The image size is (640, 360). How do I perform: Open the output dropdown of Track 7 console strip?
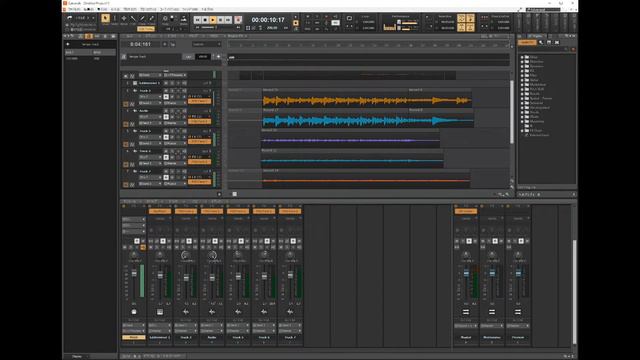pyautogui.click(x=290, y=331)
